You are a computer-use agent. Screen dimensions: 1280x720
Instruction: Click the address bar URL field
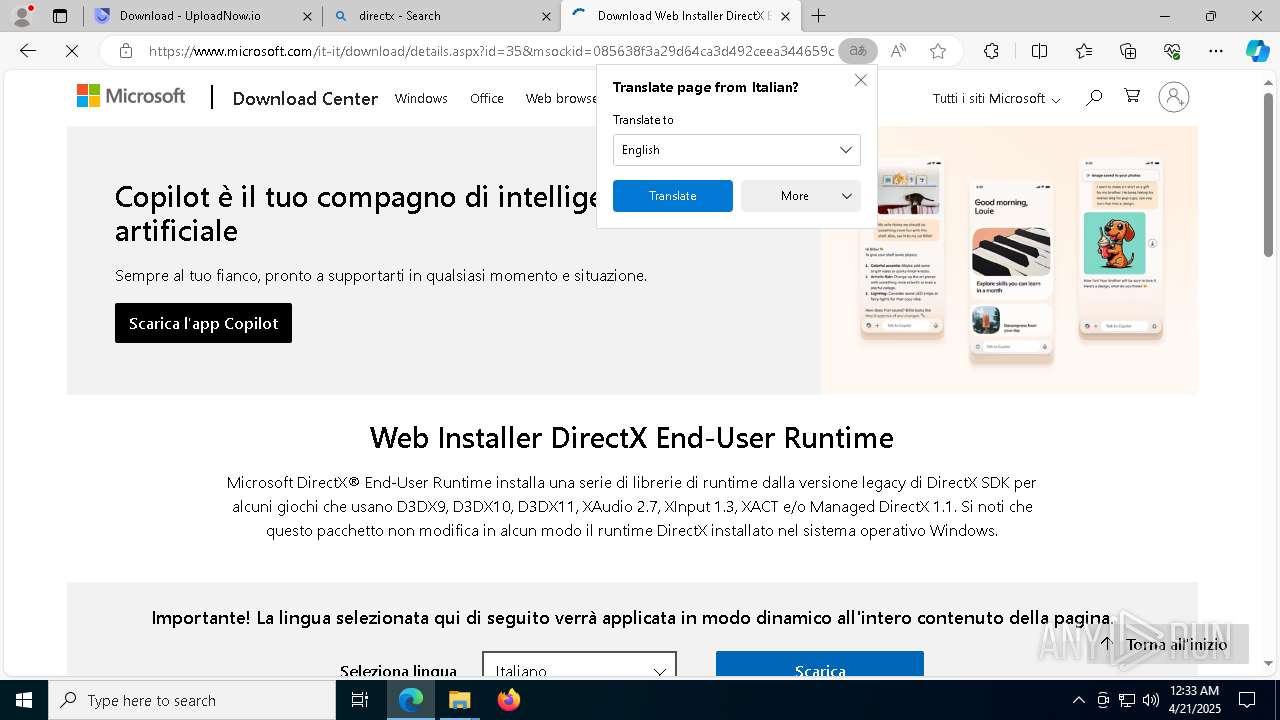coord(490,51)
